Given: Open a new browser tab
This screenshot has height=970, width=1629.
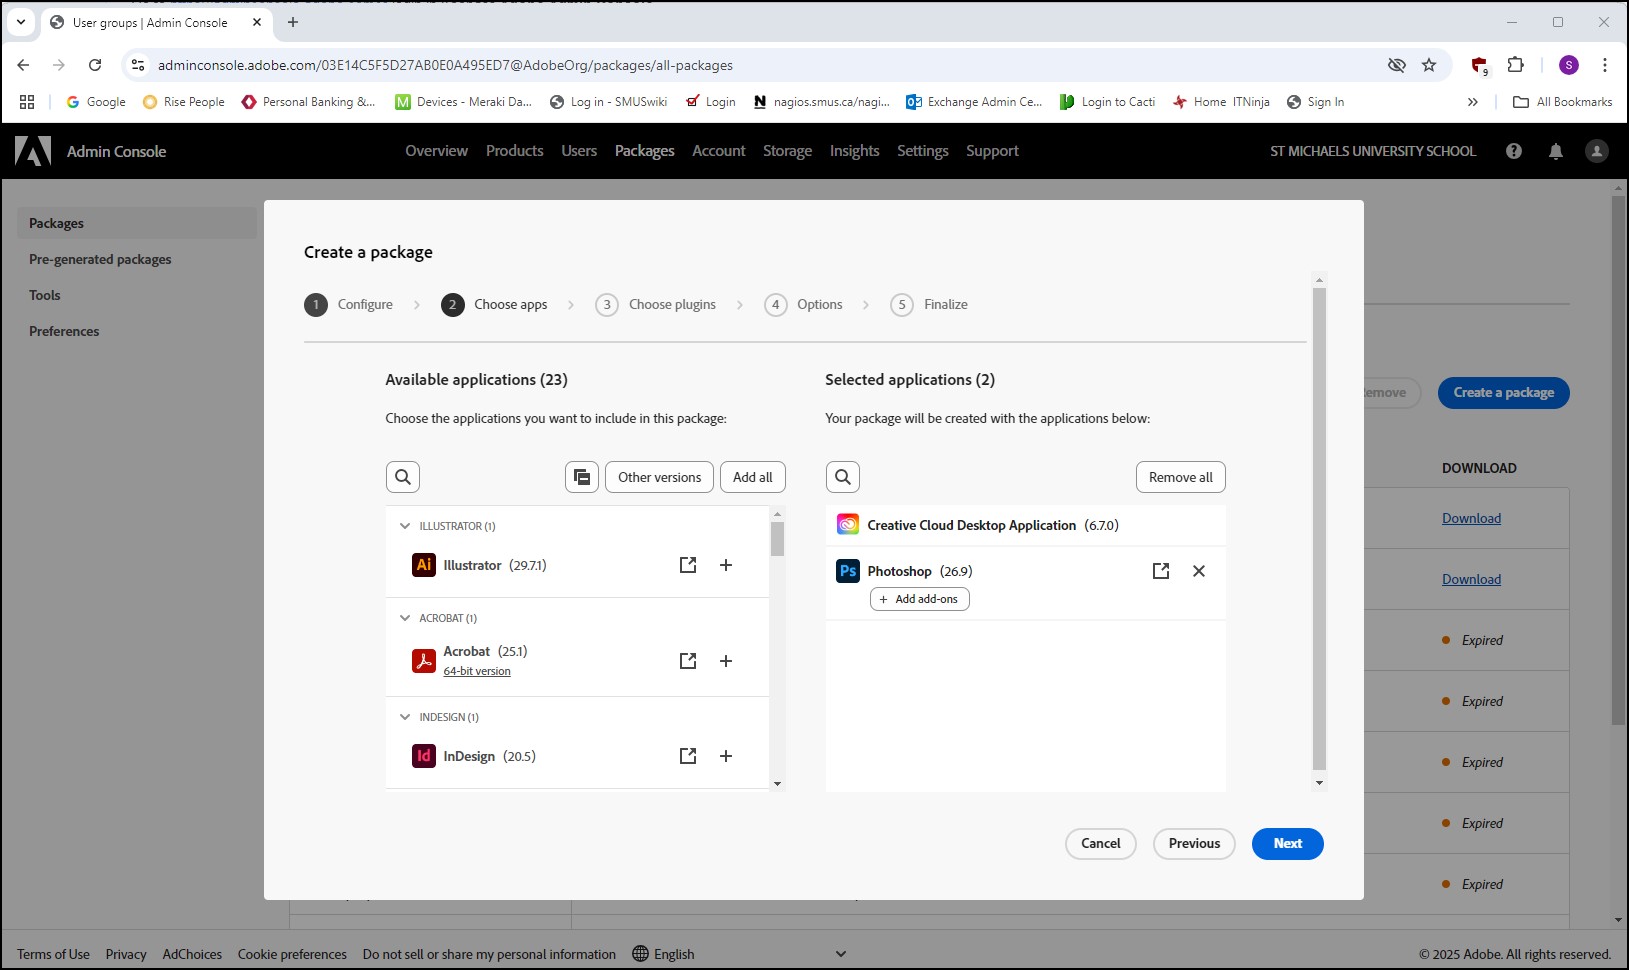Looking at the screenshot, I should (293, 22).
